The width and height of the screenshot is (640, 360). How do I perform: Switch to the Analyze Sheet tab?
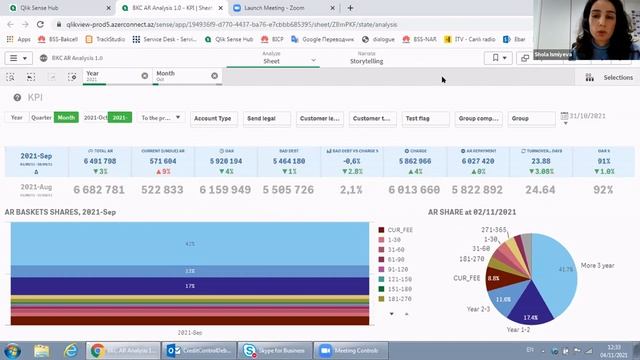pyautogui.click(x=271, y=58)
